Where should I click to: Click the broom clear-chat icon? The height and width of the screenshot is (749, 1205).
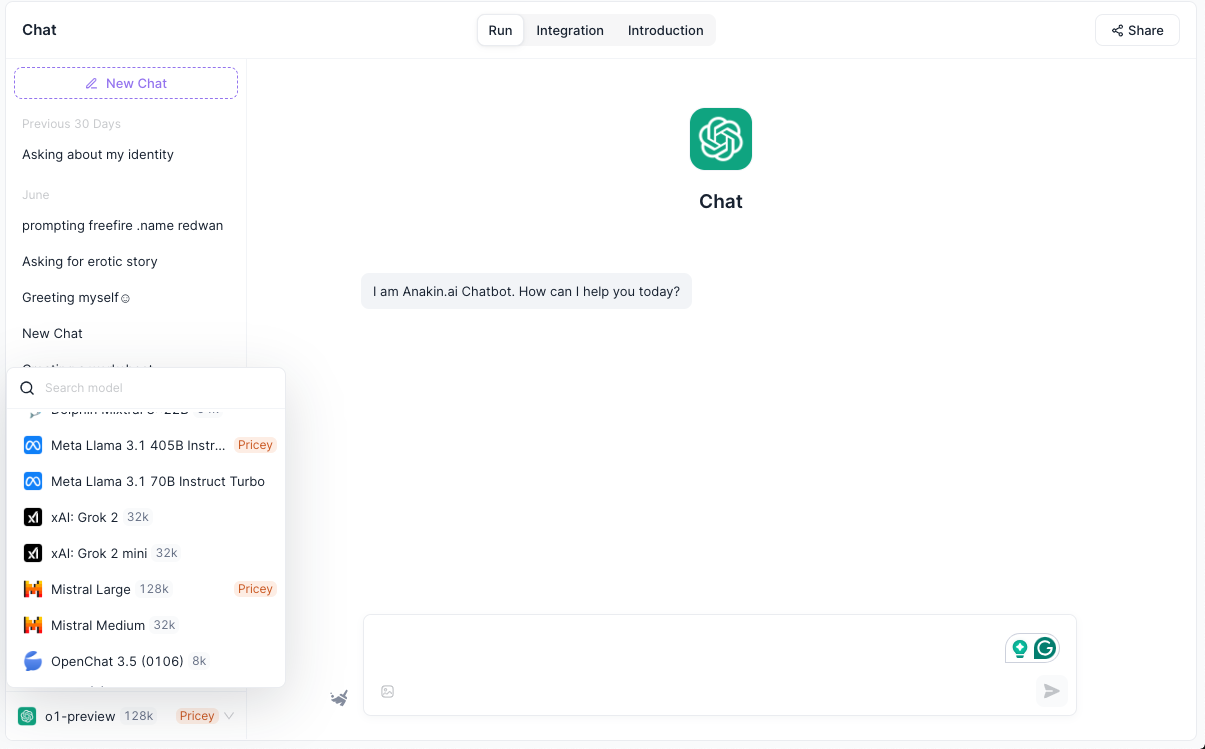coord(340,697)
